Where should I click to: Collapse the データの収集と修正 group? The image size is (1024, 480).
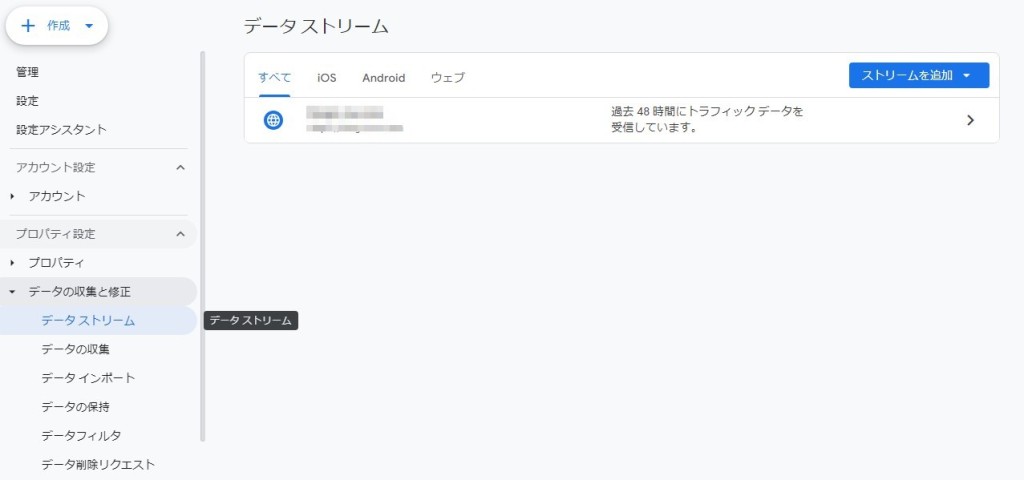tap(12, 292)
